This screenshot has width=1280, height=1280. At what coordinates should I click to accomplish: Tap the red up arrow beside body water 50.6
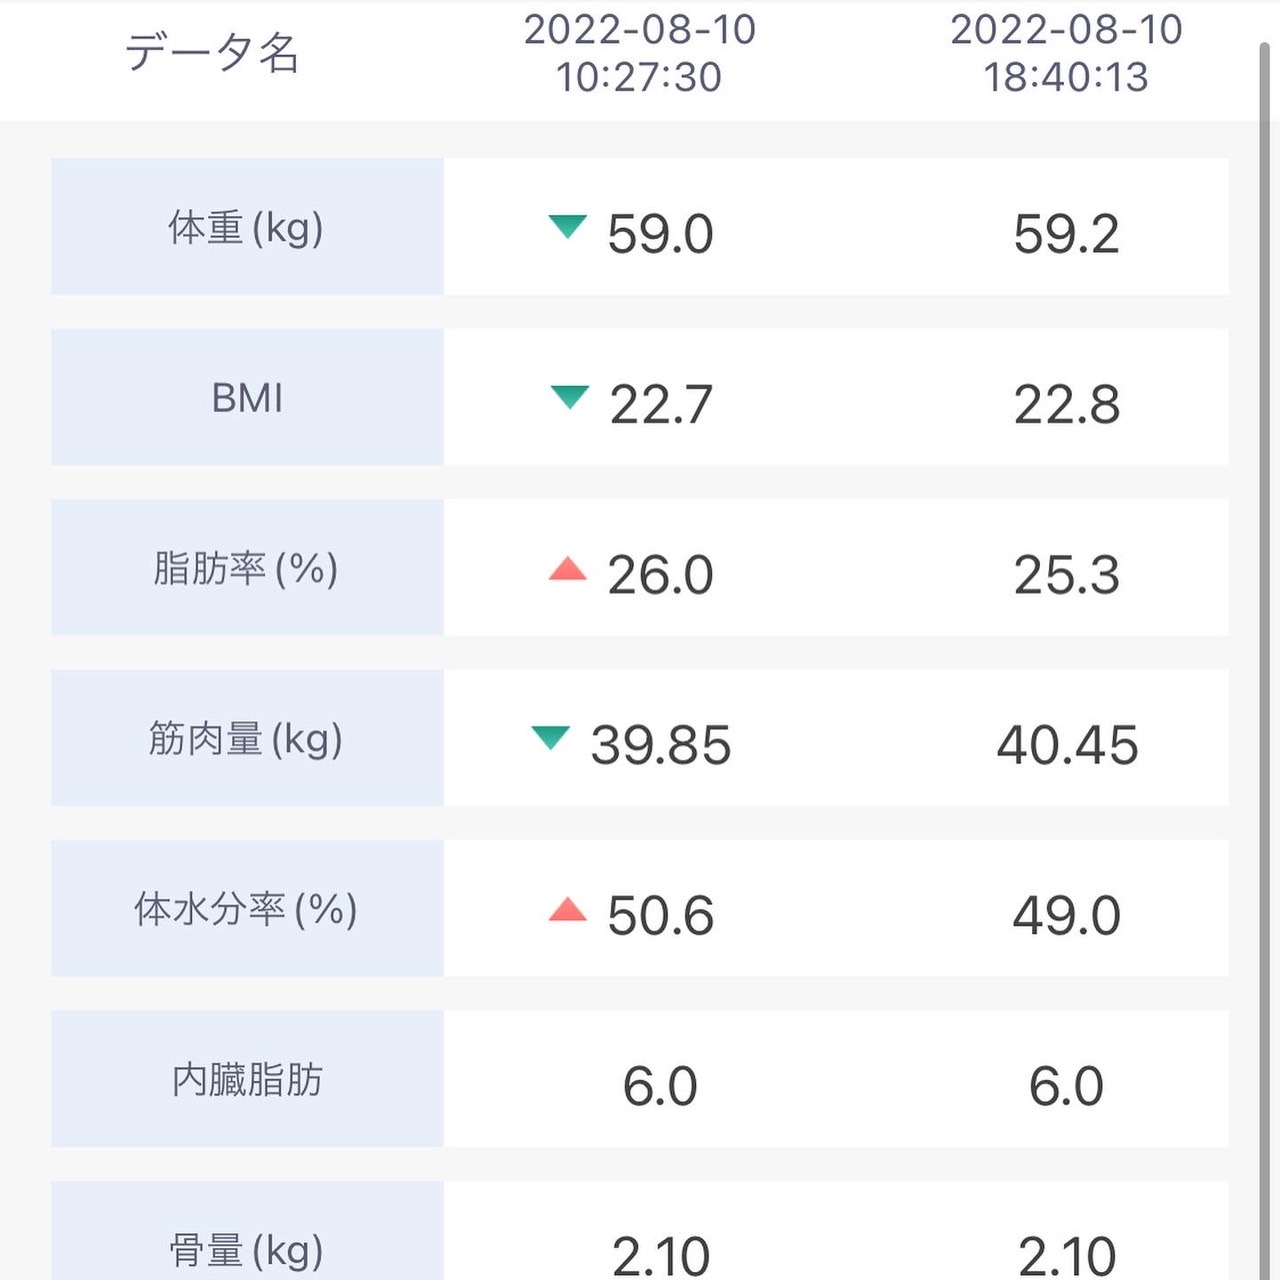pos(568,909)
